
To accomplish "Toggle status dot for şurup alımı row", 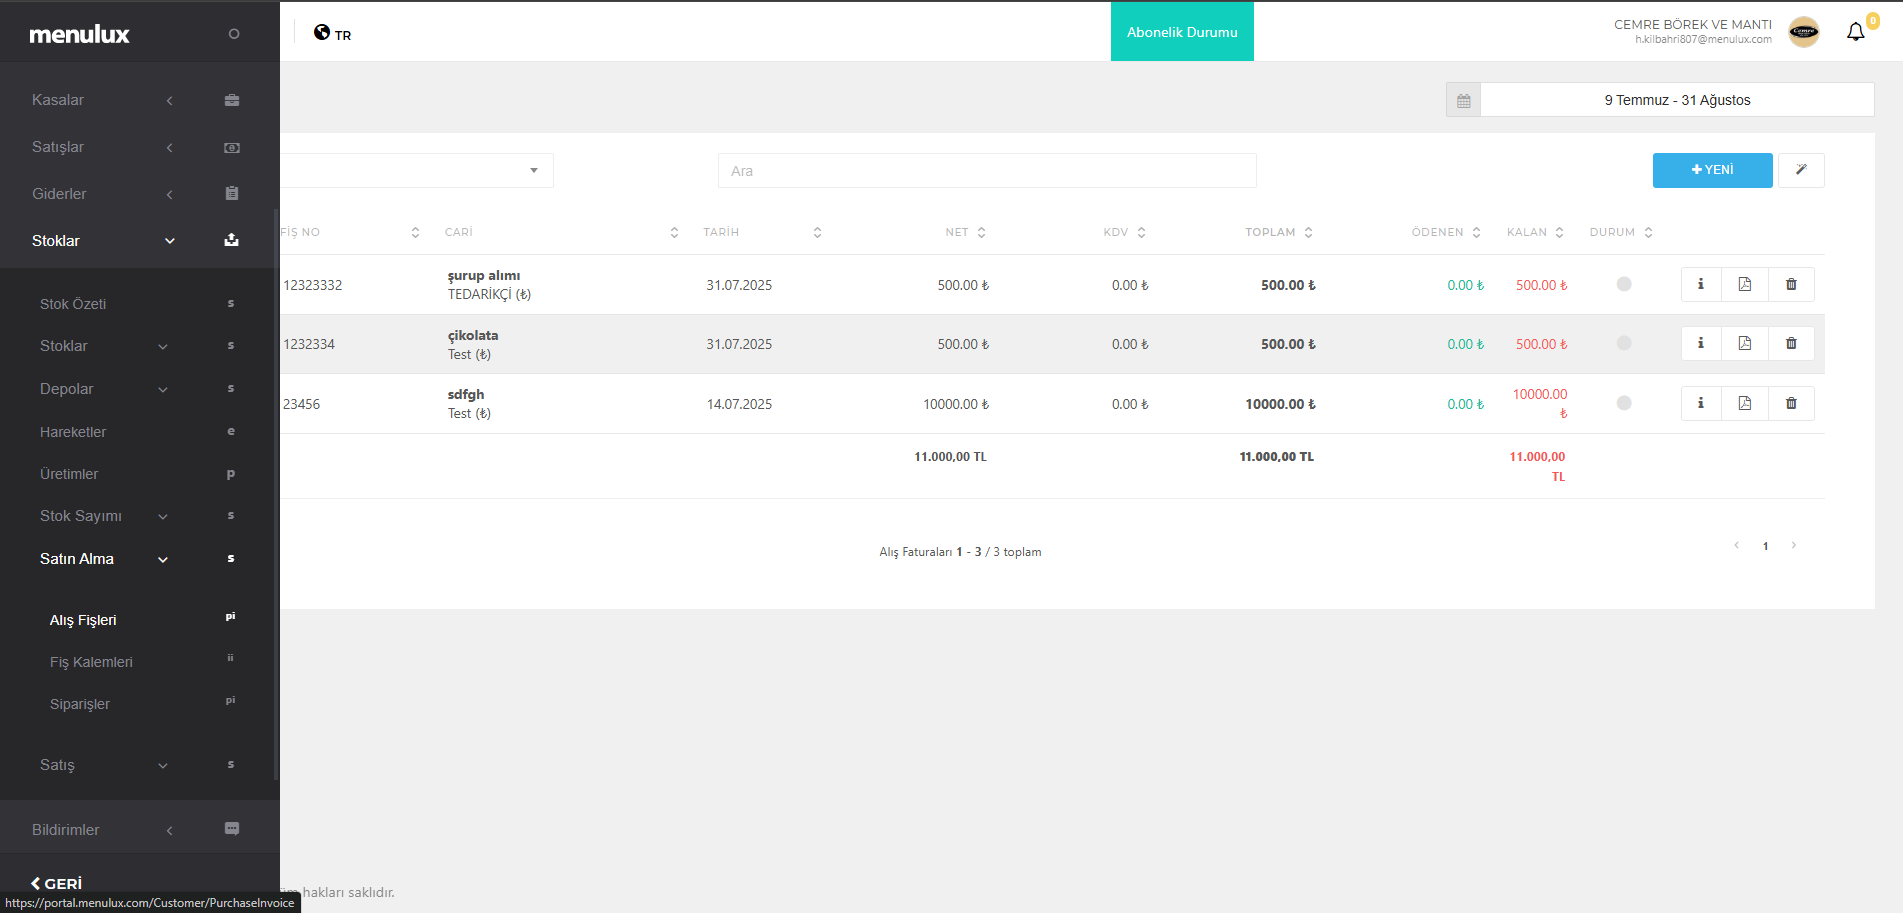I will pyautogui.click(x=1624, y=284).
